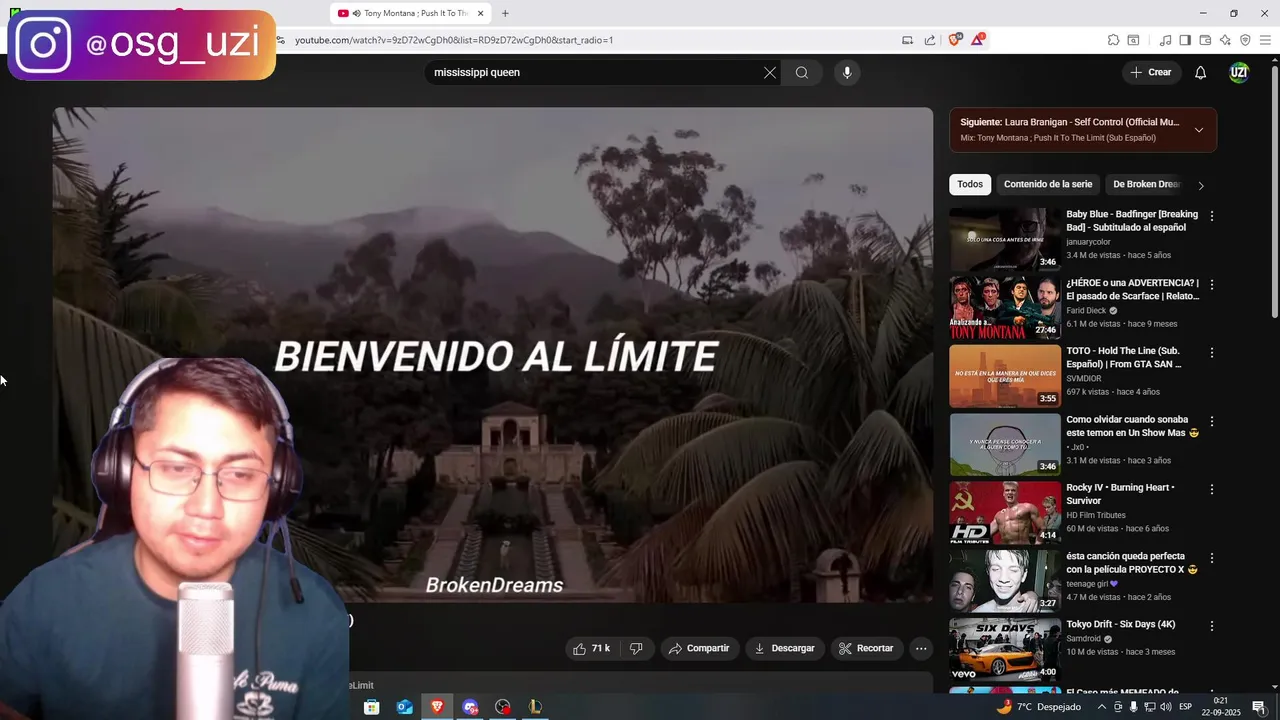Viewport: 1280px width, 720px height.
Task: Expand the Siguiente mix playlist chevron
Action: 1199,130
